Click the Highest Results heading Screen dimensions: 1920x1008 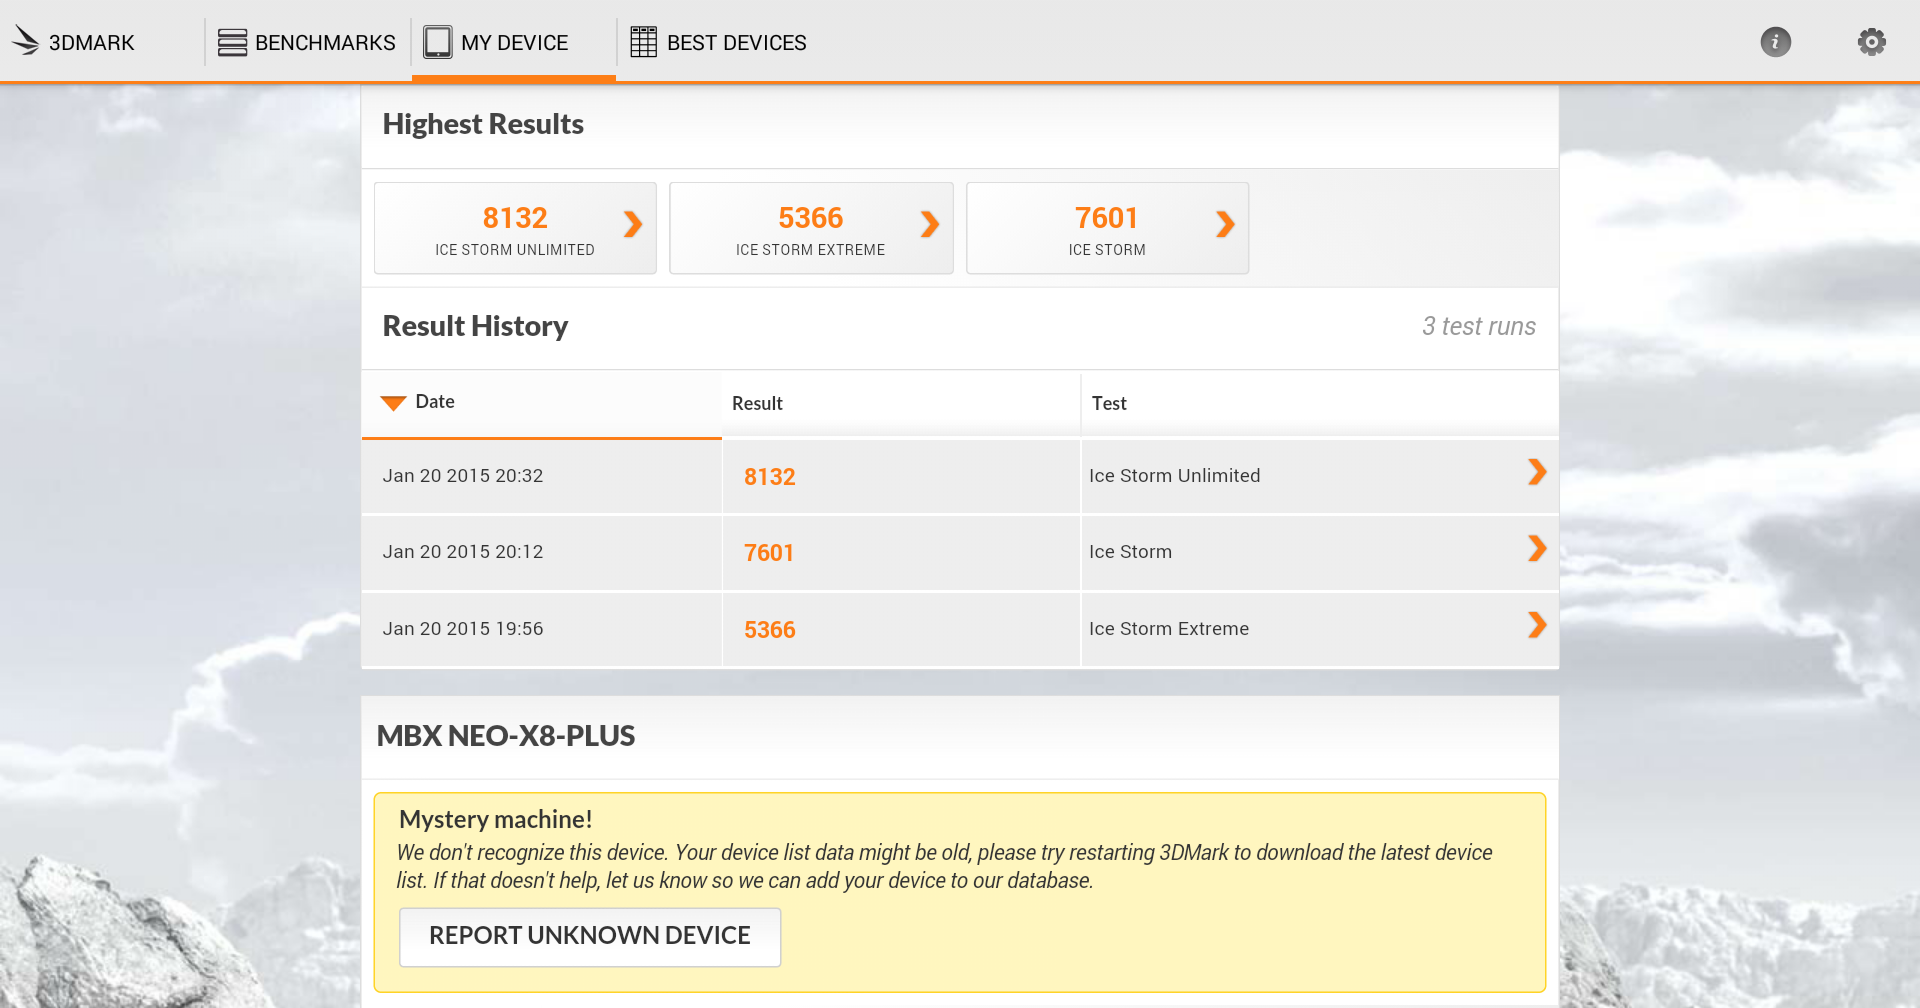point(483,124)
